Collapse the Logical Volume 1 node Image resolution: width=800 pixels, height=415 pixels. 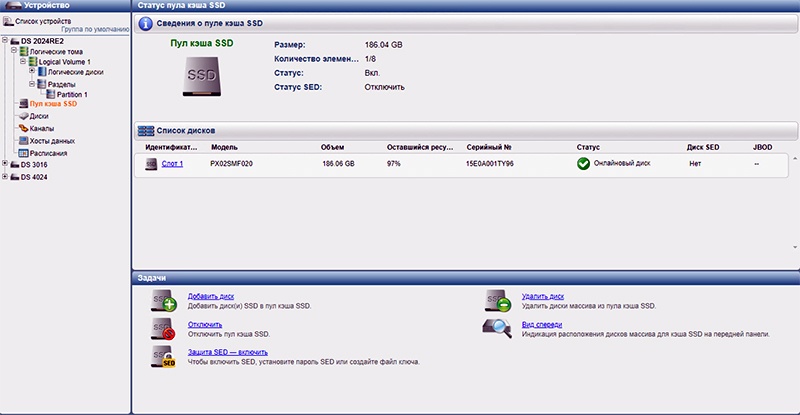[23, 61]
